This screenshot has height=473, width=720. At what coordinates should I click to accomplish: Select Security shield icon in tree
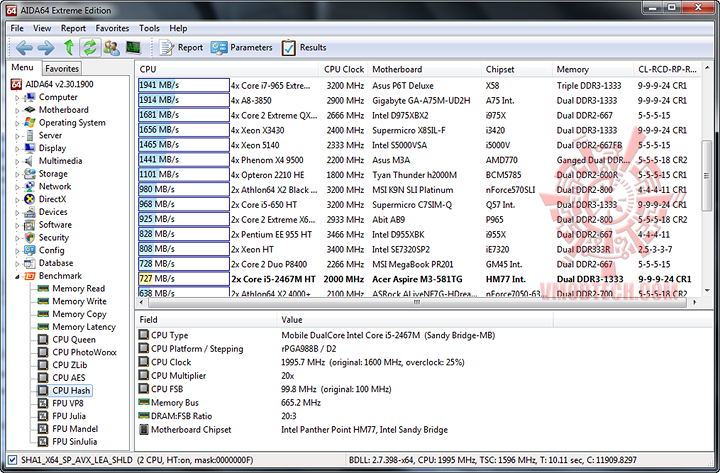[30, 237]
